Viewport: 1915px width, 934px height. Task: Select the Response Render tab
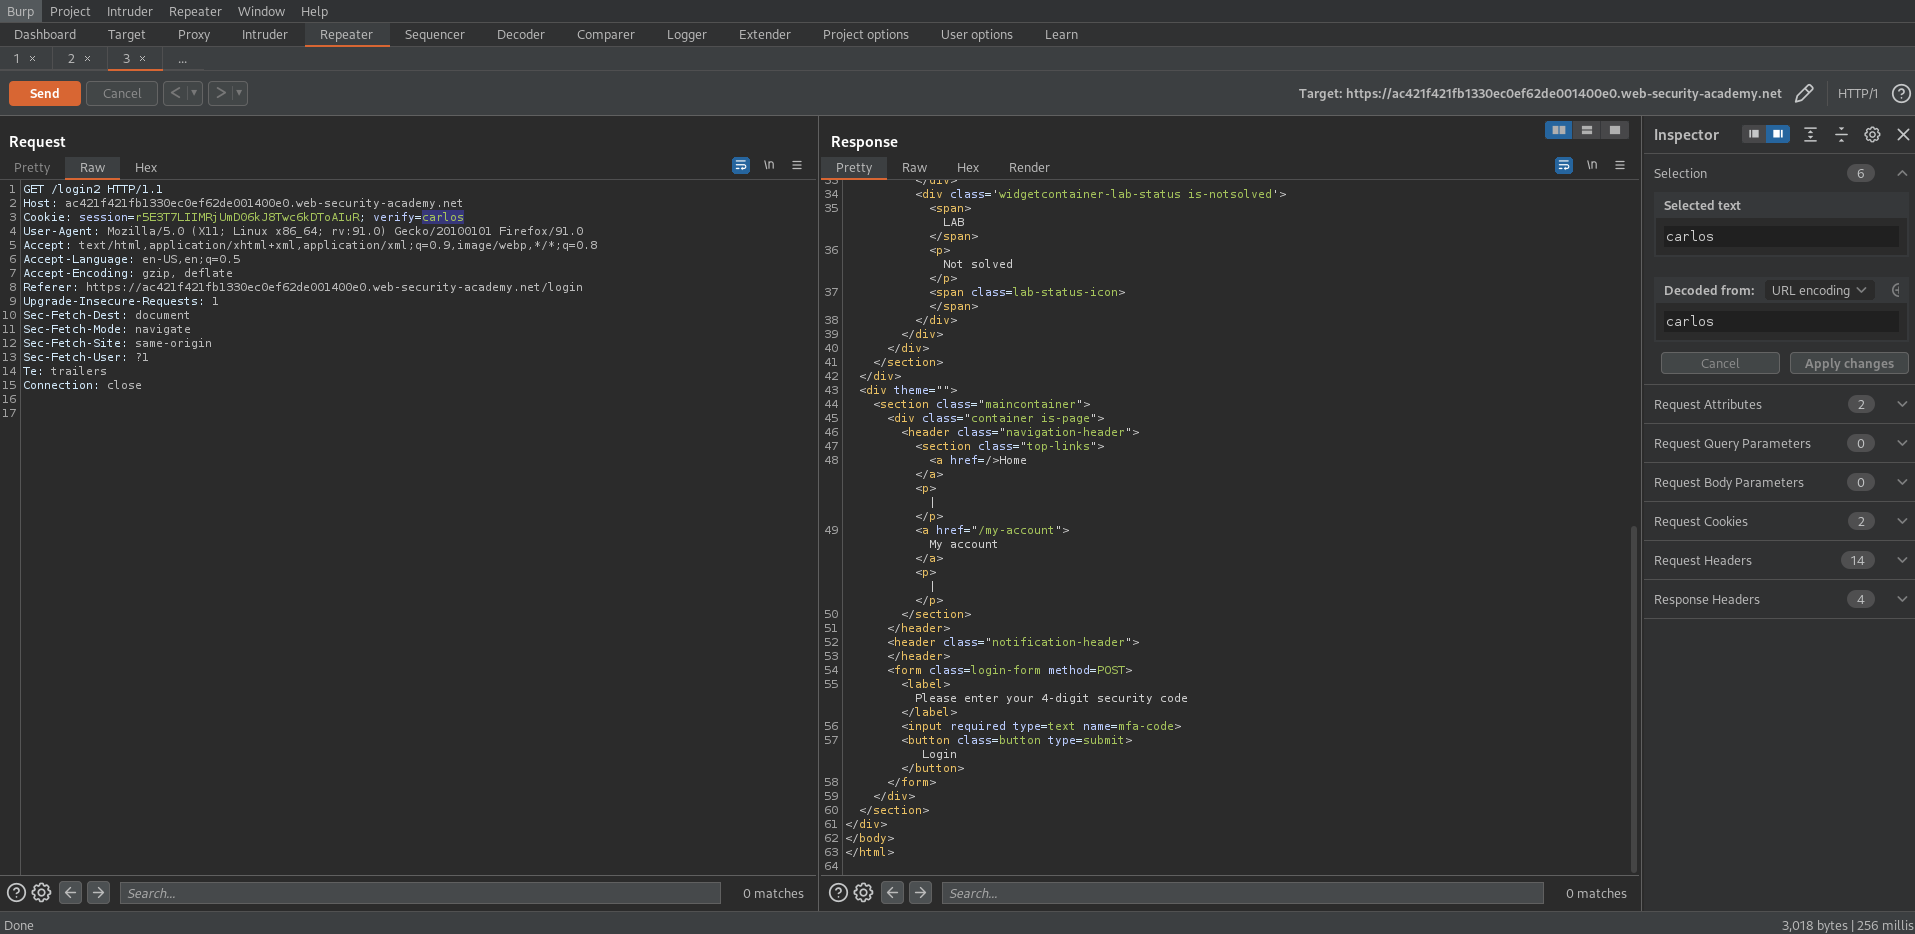[x=1029, y=167]
